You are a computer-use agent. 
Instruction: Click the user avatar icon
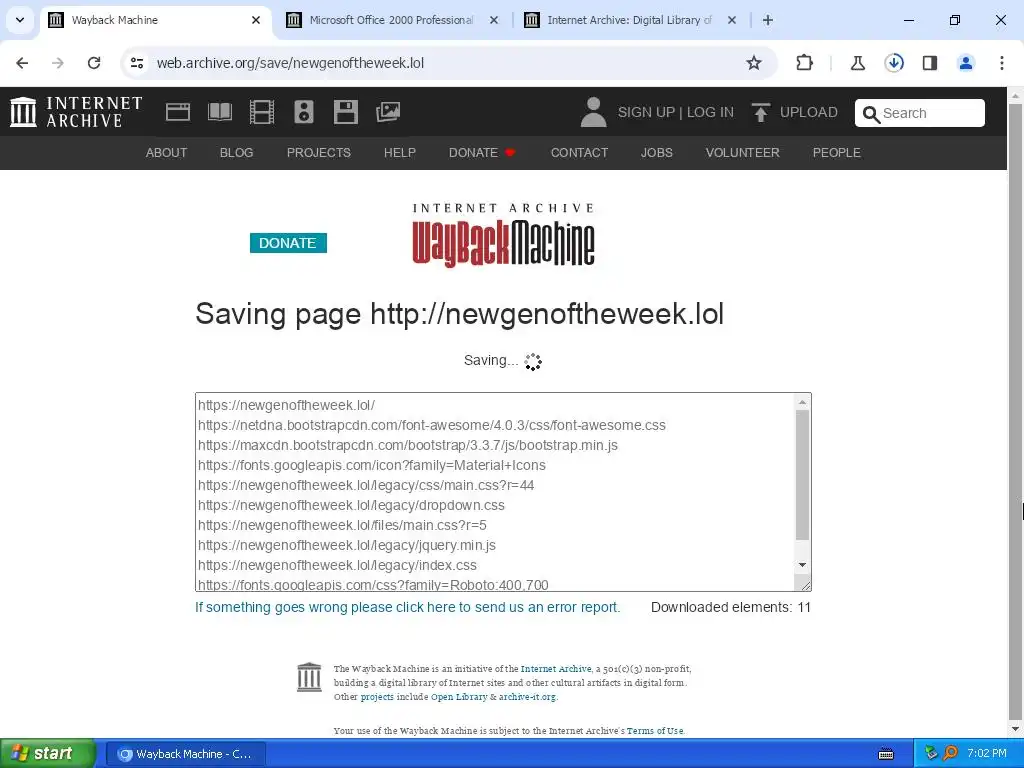(594, 112)
